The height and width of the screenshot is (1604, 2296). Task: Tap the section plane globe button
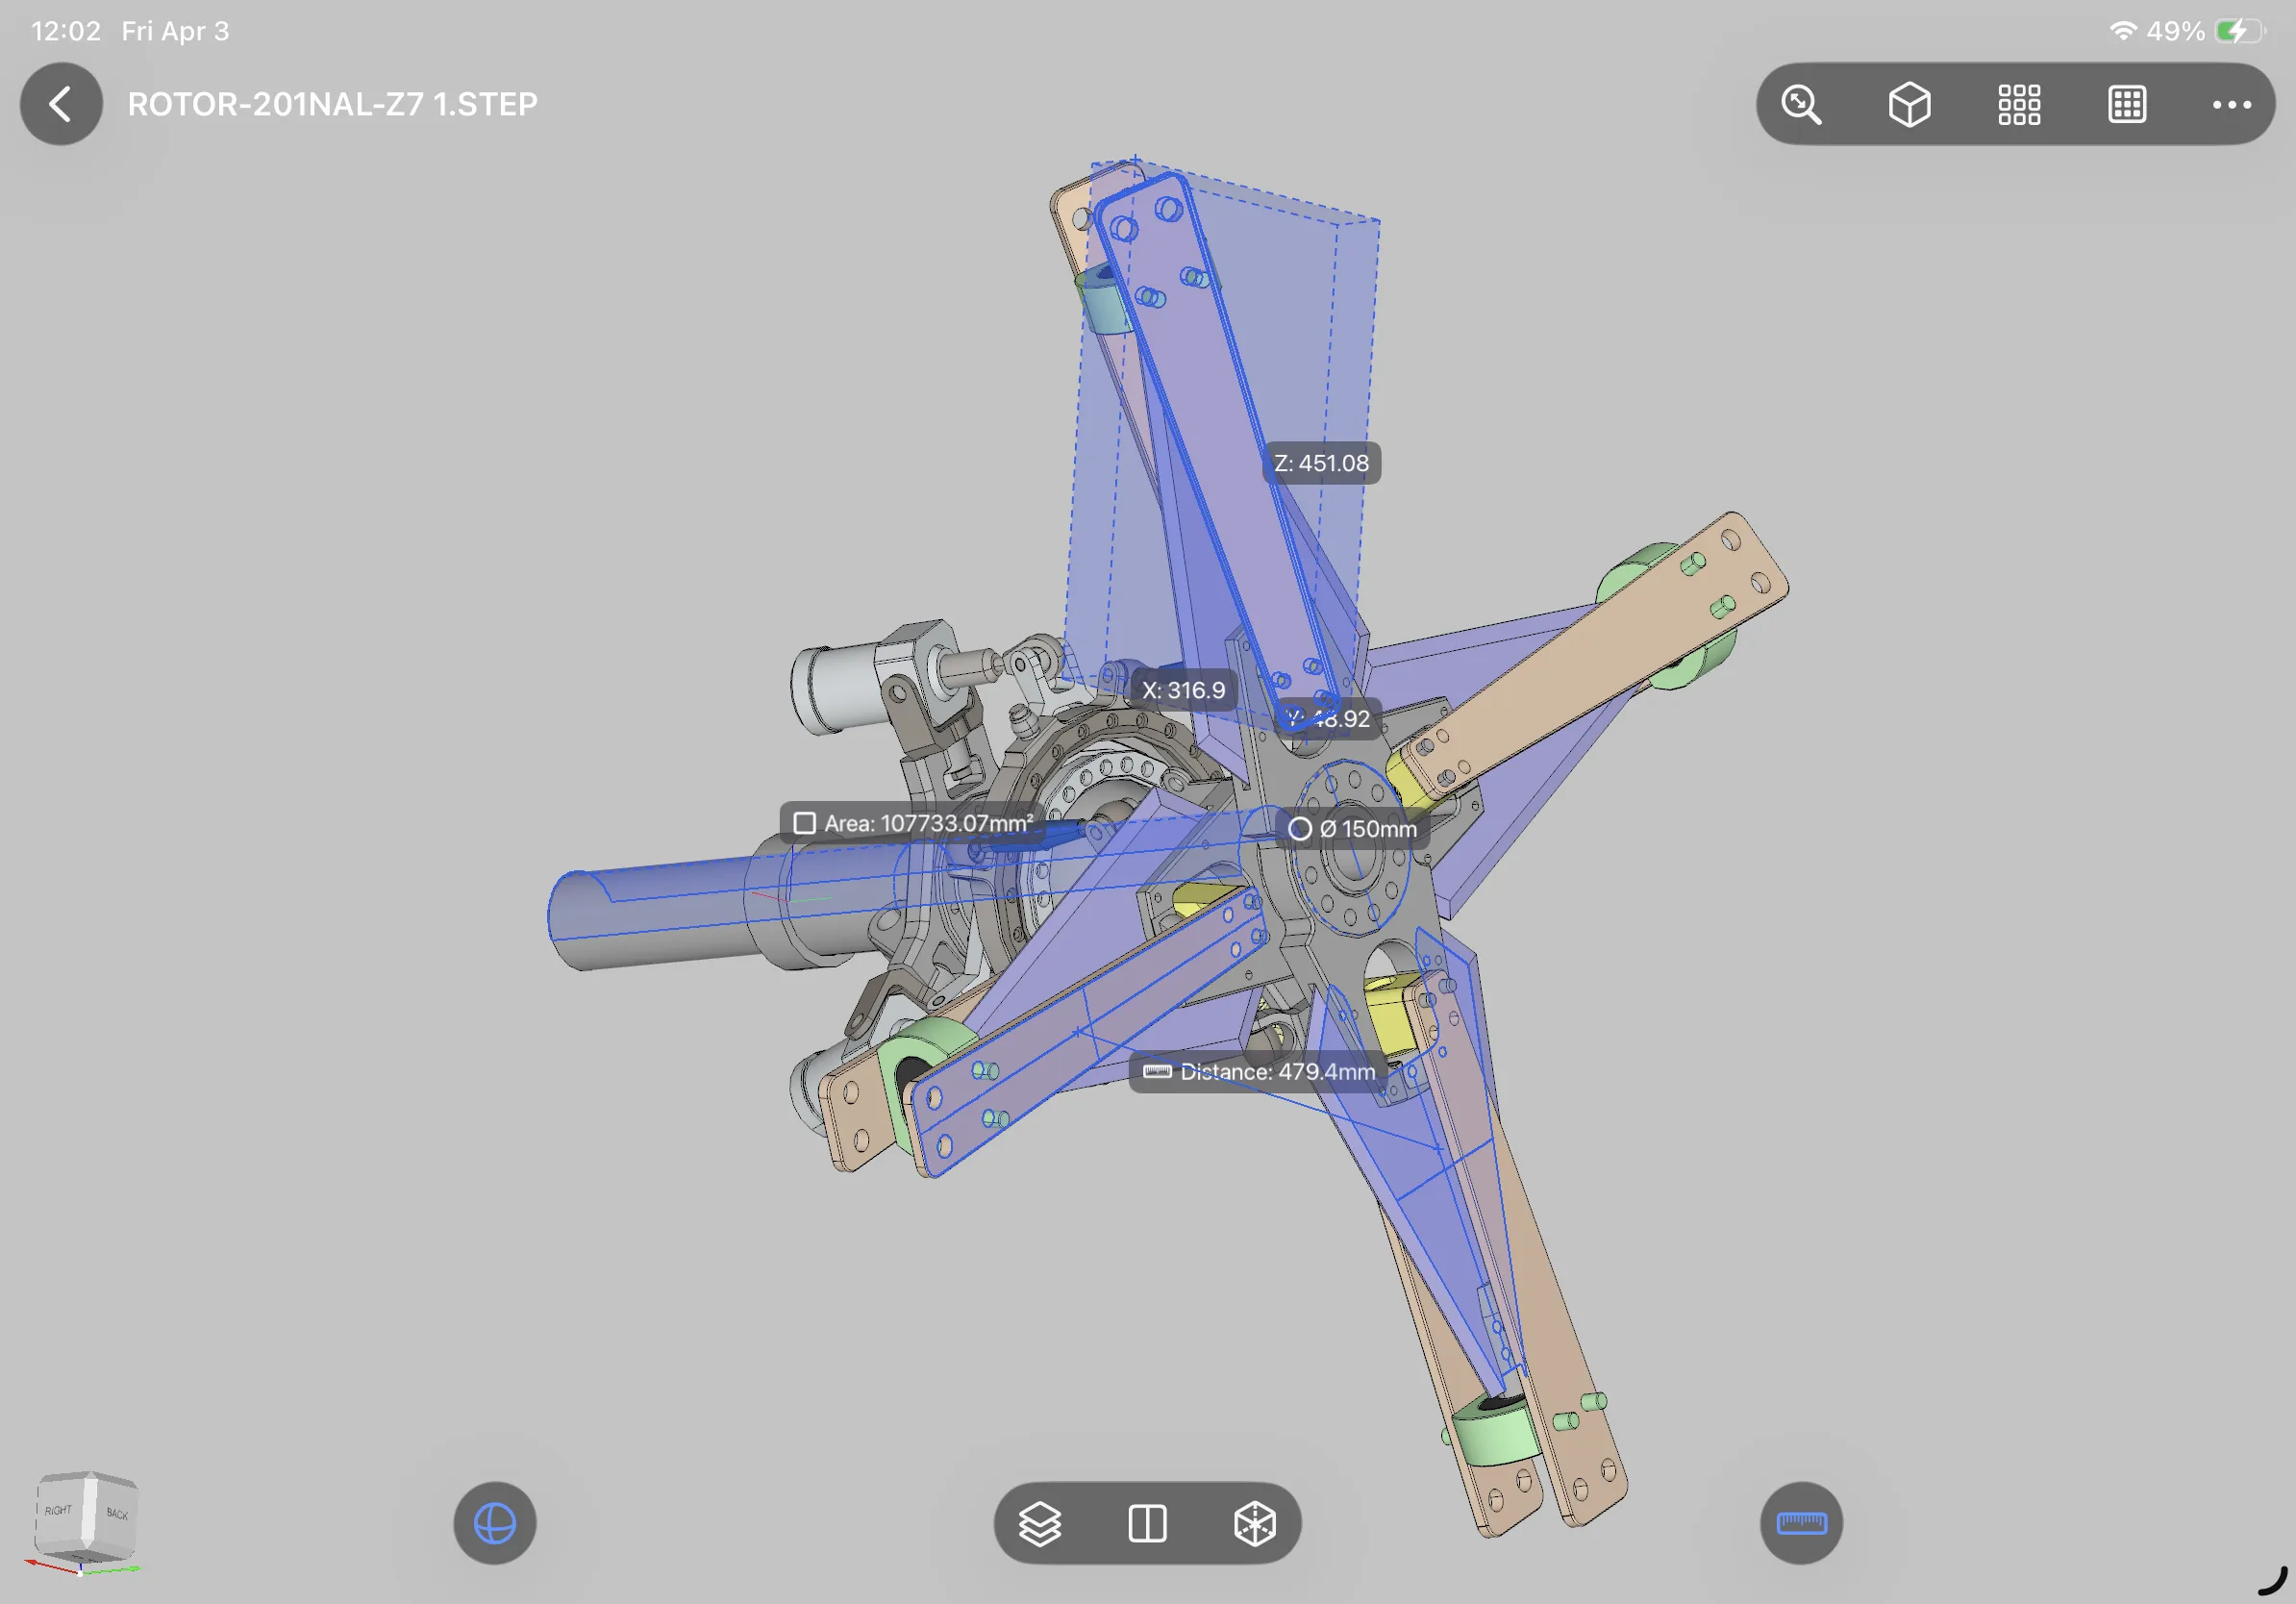tap(495, 1522)
